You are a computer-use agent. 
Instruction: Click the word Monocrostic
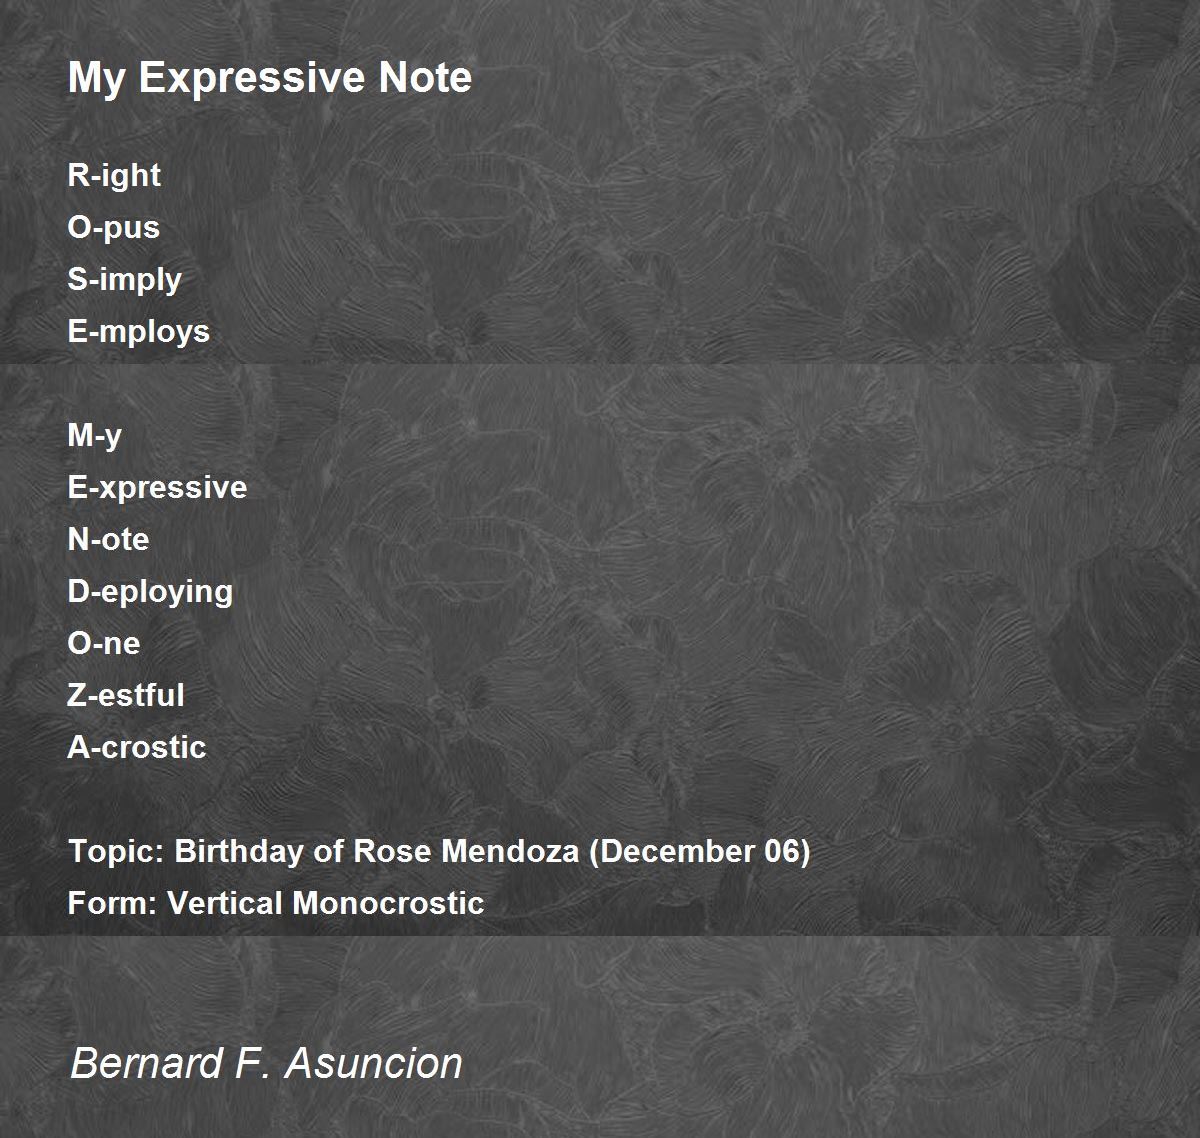coord(389,903)
